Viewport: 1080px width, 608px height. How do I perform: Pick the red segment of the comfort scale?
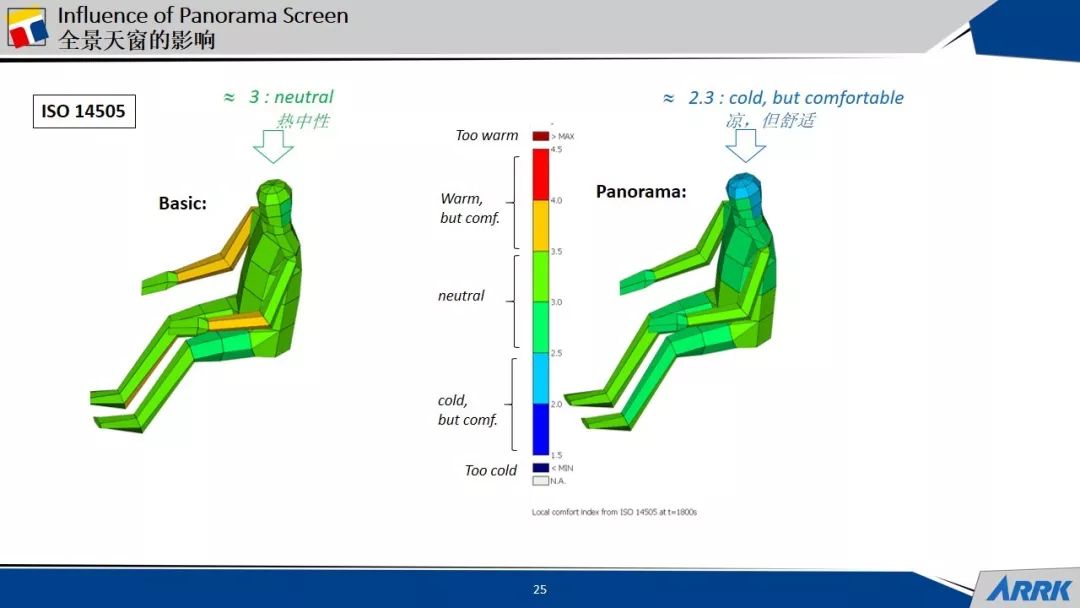(x=540, y=174)
